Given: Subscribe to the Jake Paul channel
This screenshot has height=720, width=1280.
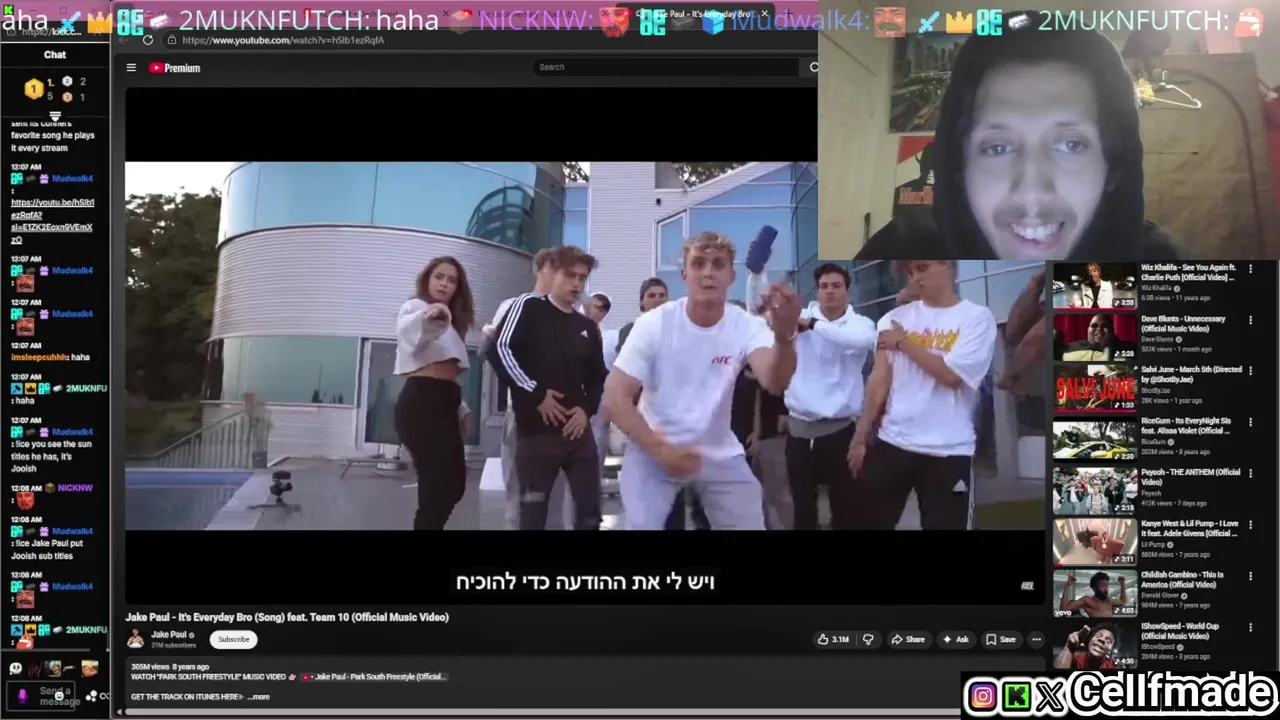Looking at the screenshot, I should click(234, 639).
